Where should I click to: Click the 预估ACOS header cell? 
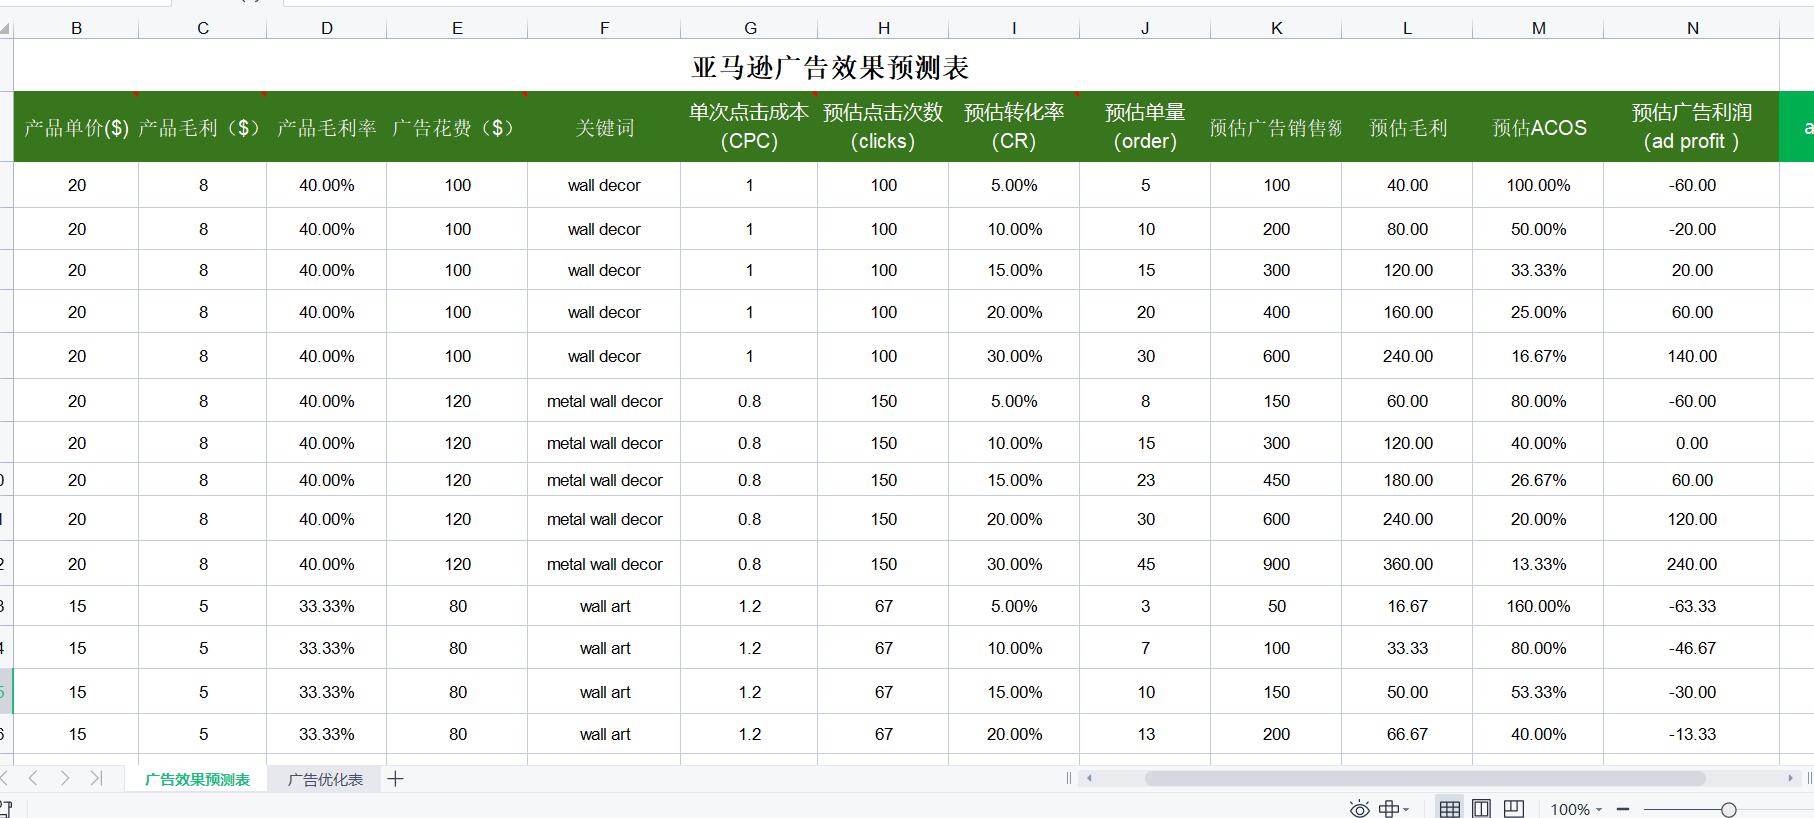[x=1538, y=127]
